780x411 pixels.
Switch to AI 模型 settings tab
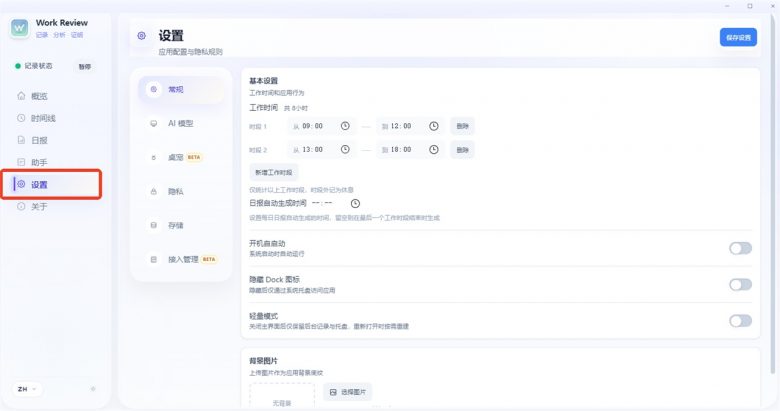[181, 123]
